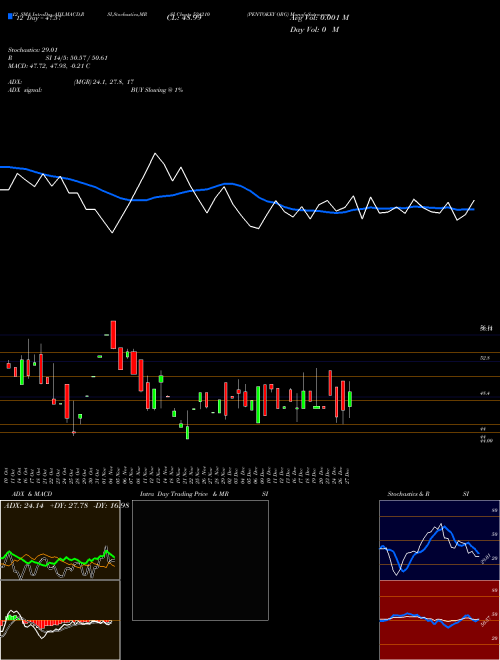Open the red RSI chart panel
Viewport: 500px width, 660px height.
[439, 620]
